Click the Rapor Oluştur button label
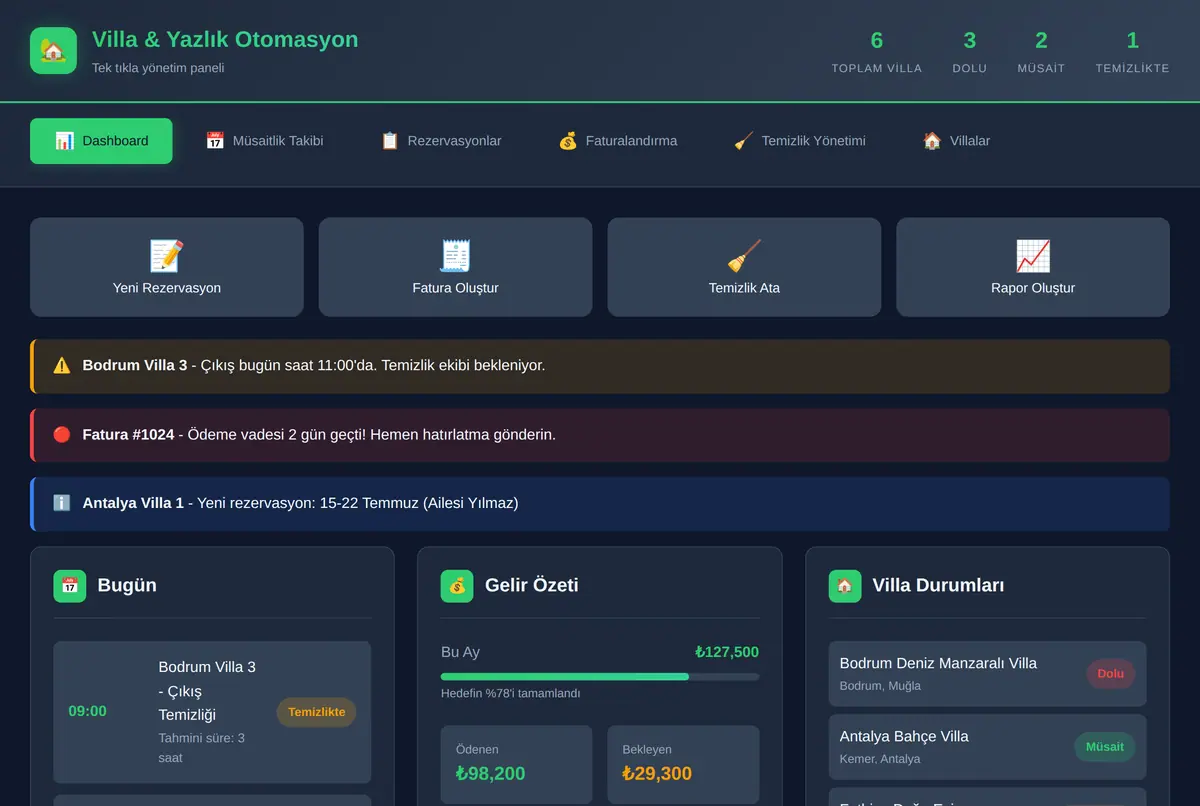1200x806 pixels. 1033,288
